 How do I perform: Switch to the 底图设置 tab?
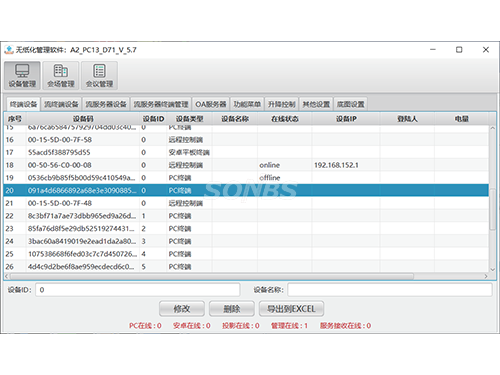(x=351, y=104)
